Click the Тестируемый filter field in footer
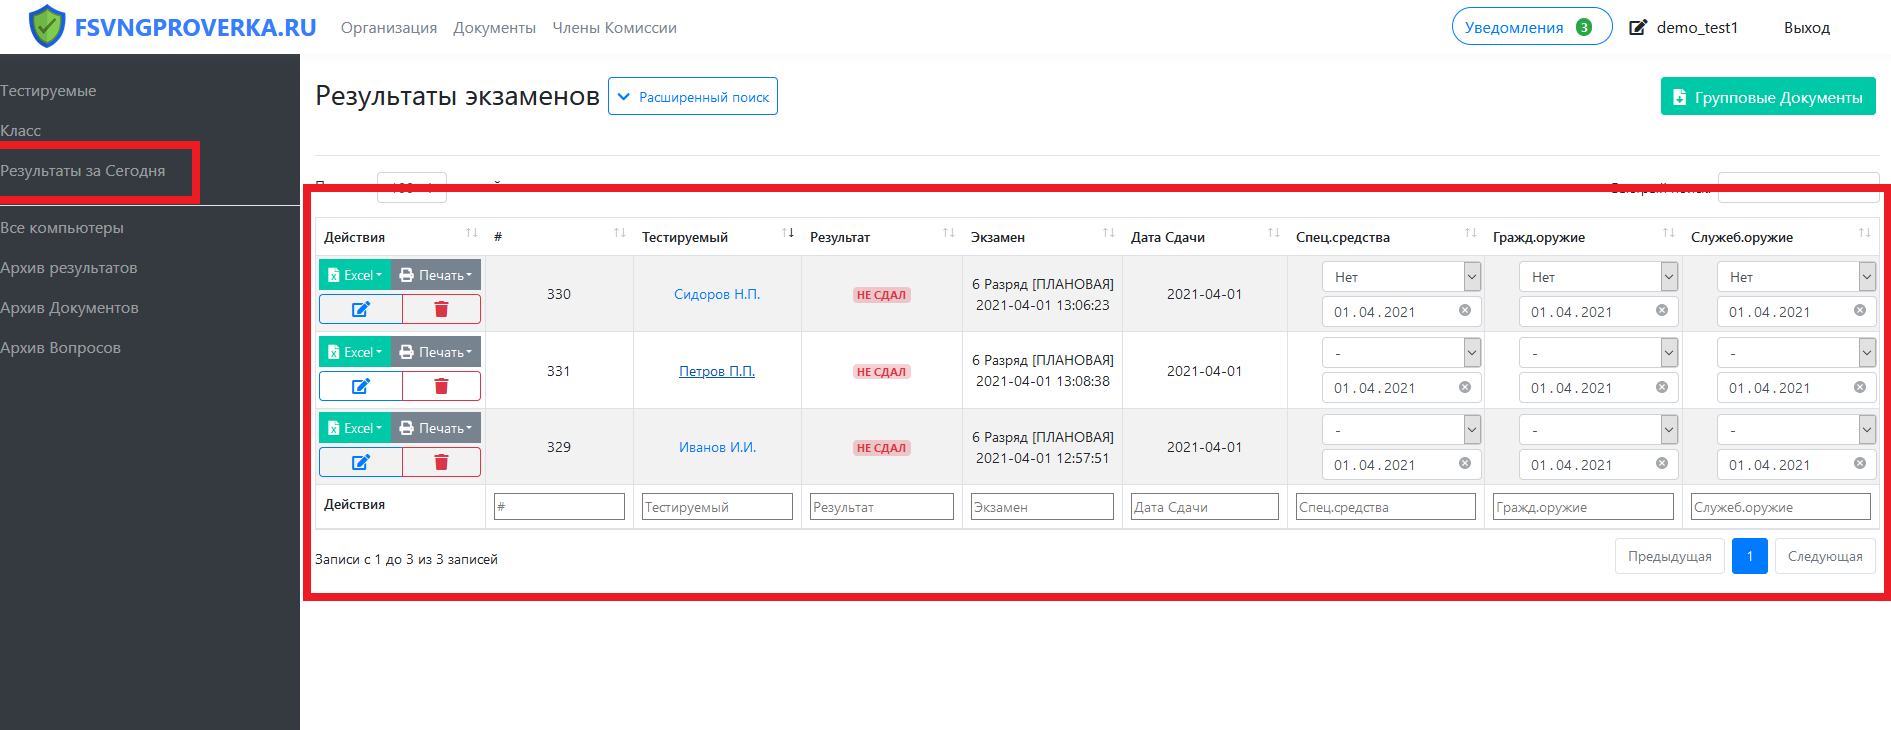1891x730 pixels. coord(716,507)
